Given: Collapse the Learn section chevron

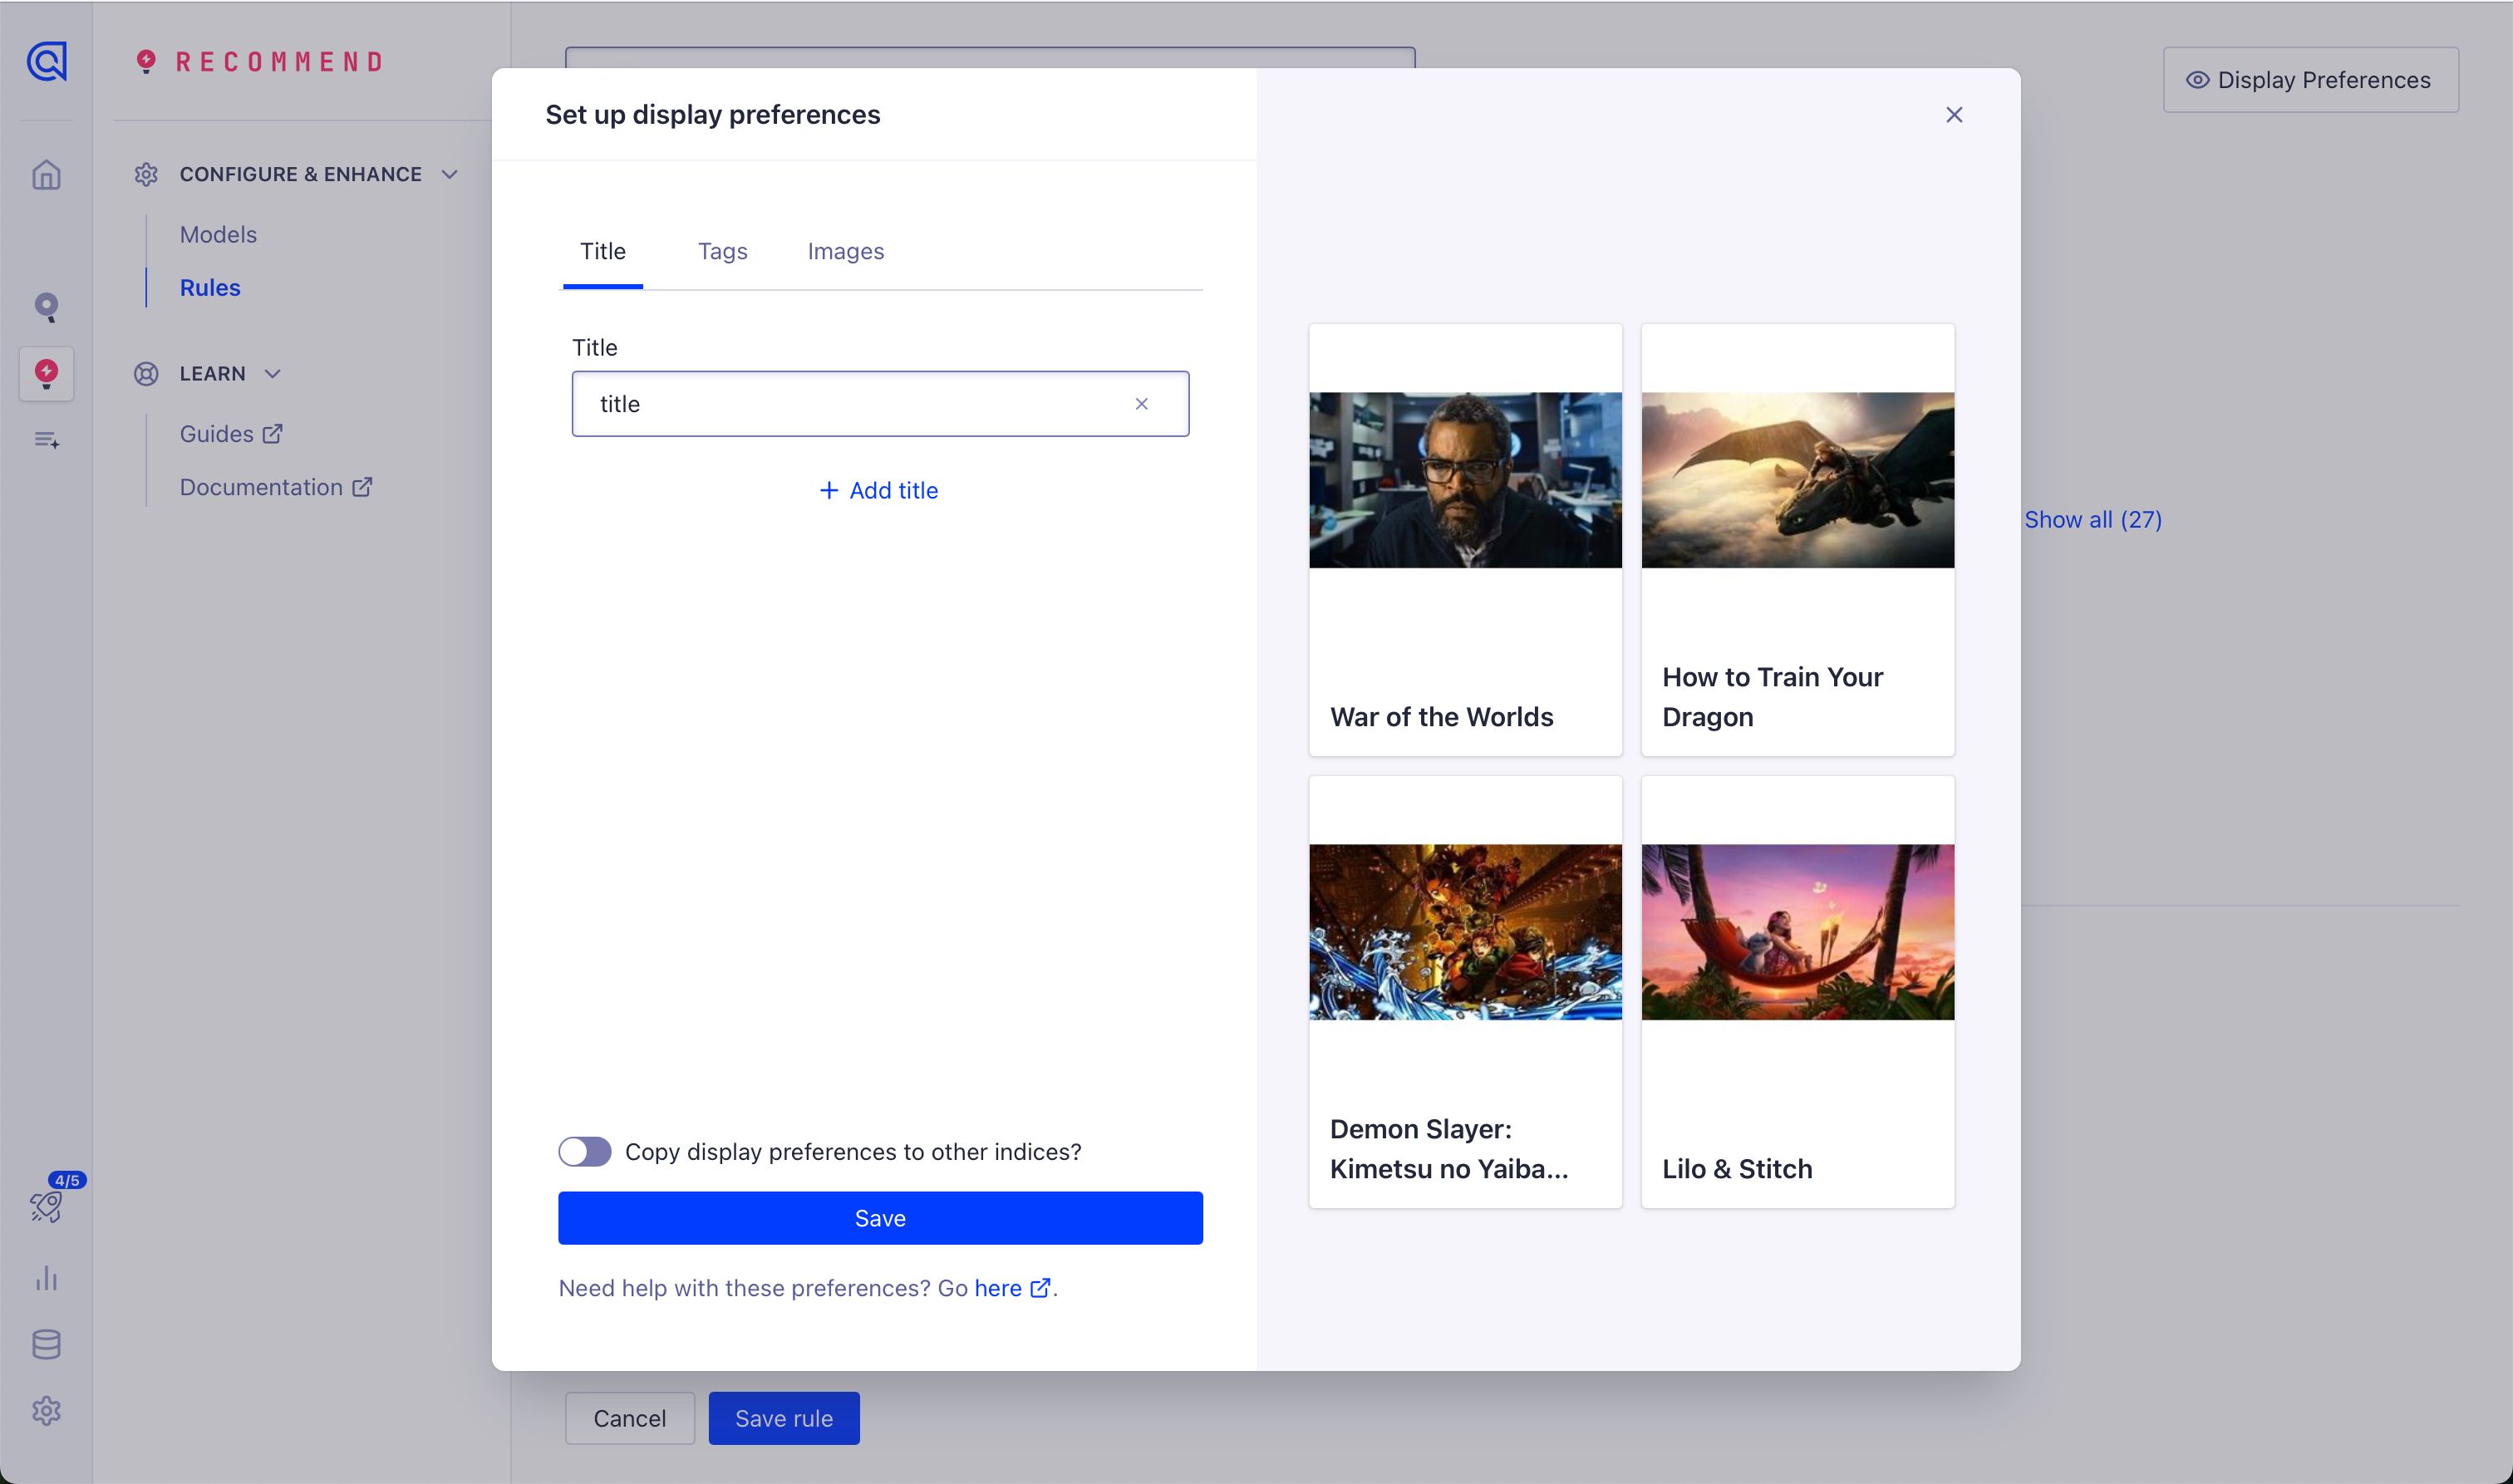Looking at the screenshot, I should click(272, 374).
